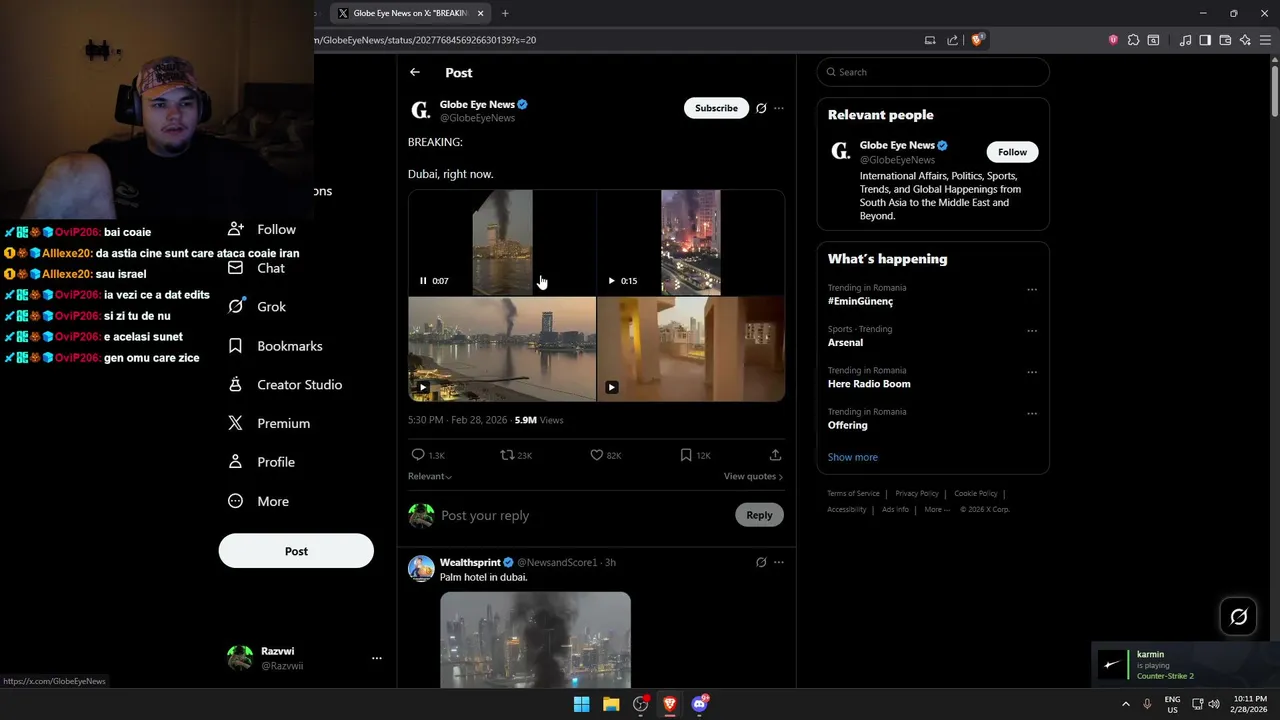Open Windows Start menu

(581, 704)
